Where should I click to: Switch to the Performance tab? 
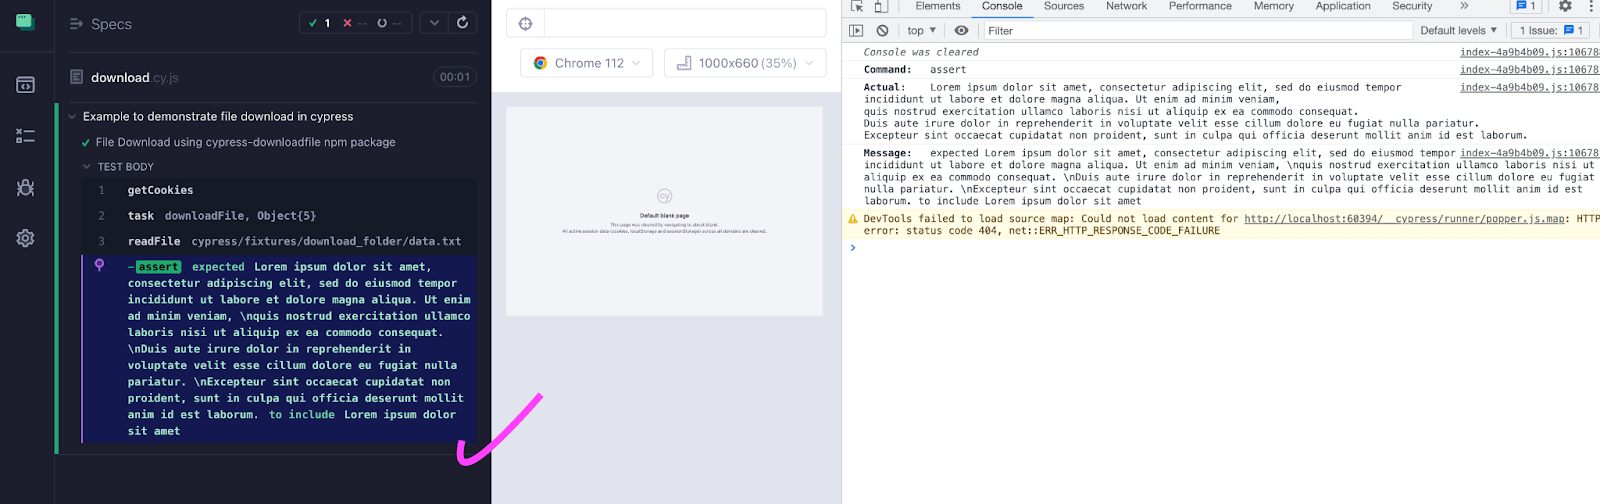1200,6
